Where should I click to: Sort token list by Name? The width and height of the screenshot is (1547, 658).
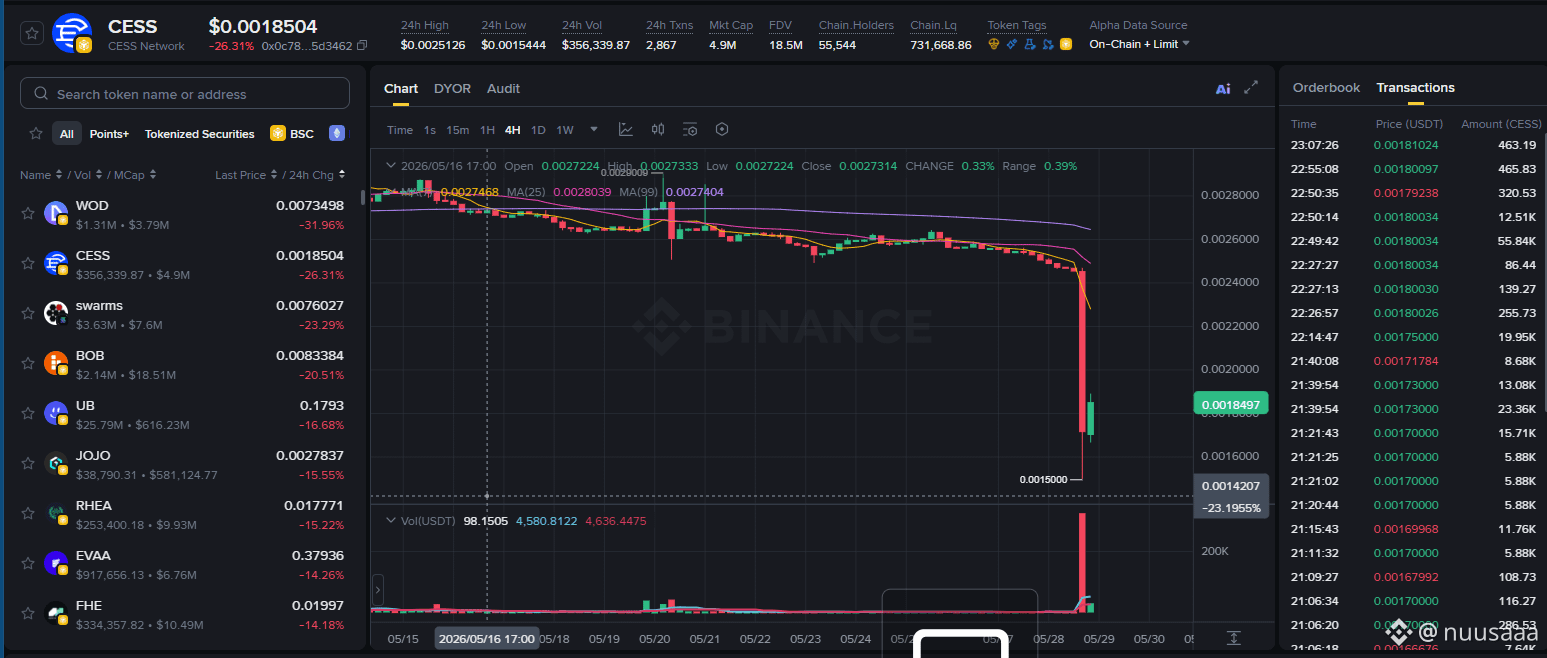coord(41,175)
